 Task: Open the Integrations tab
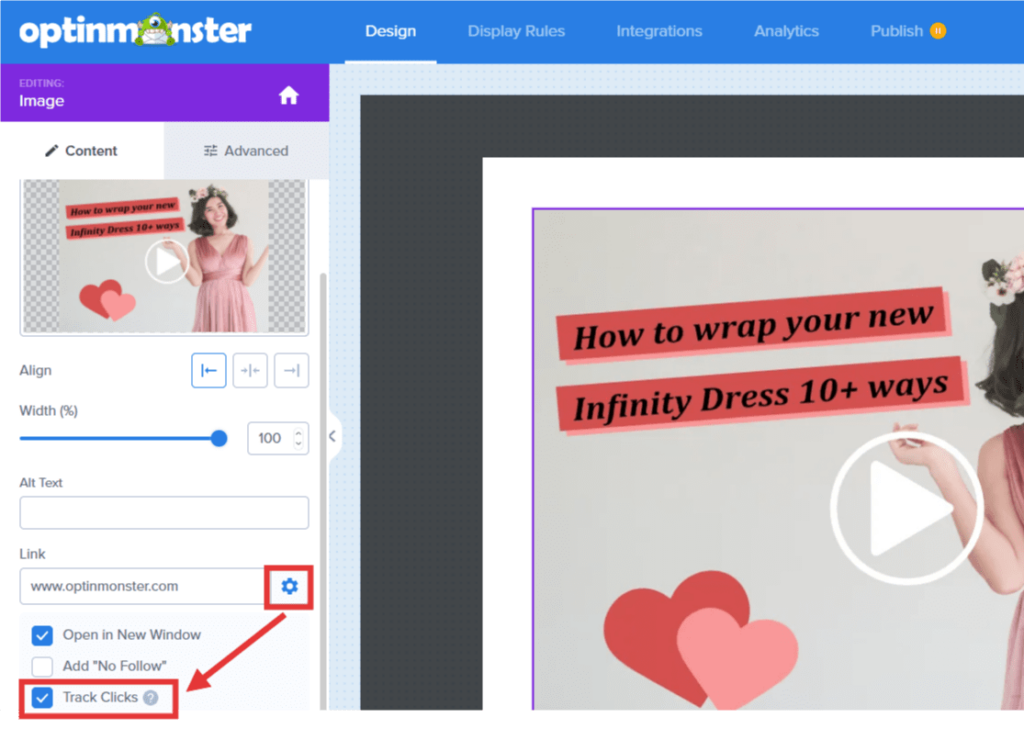click(x=659, y=31)
